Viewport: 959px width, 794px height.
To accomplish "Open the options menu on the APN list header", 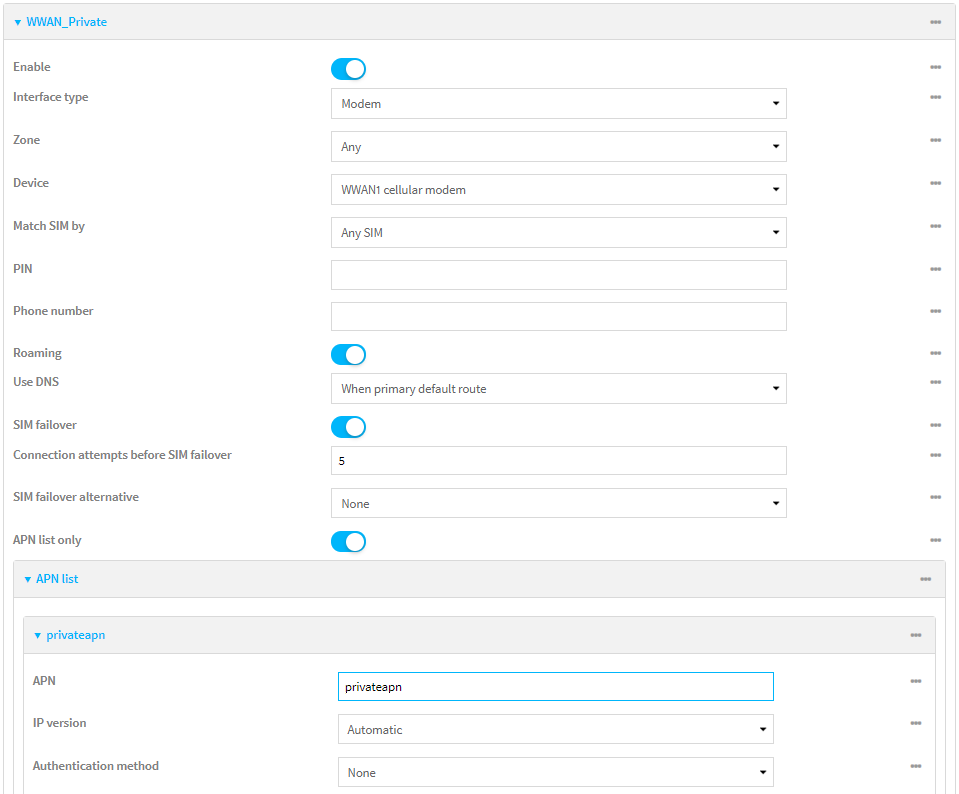I will [x=923, y=578].
